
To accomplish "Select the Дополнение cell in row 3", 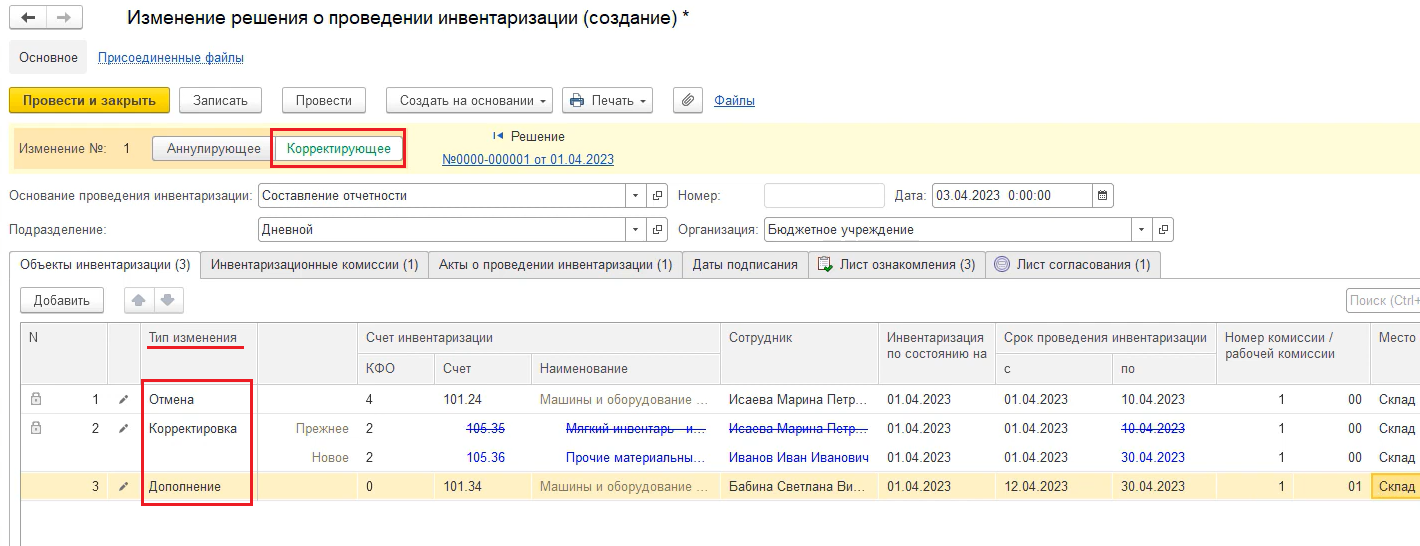I will point(198,487).
